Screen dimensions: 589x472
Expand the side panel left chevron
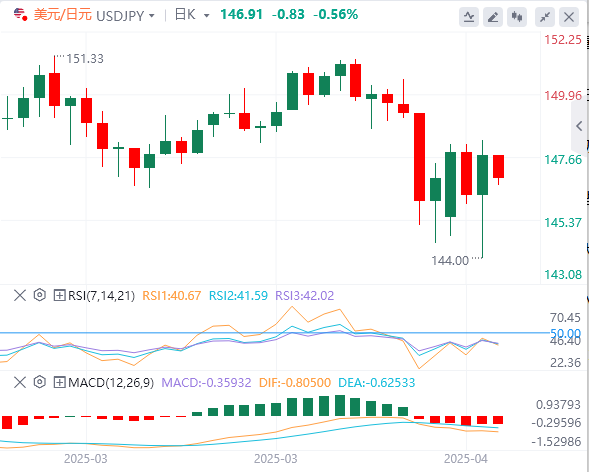579,126
